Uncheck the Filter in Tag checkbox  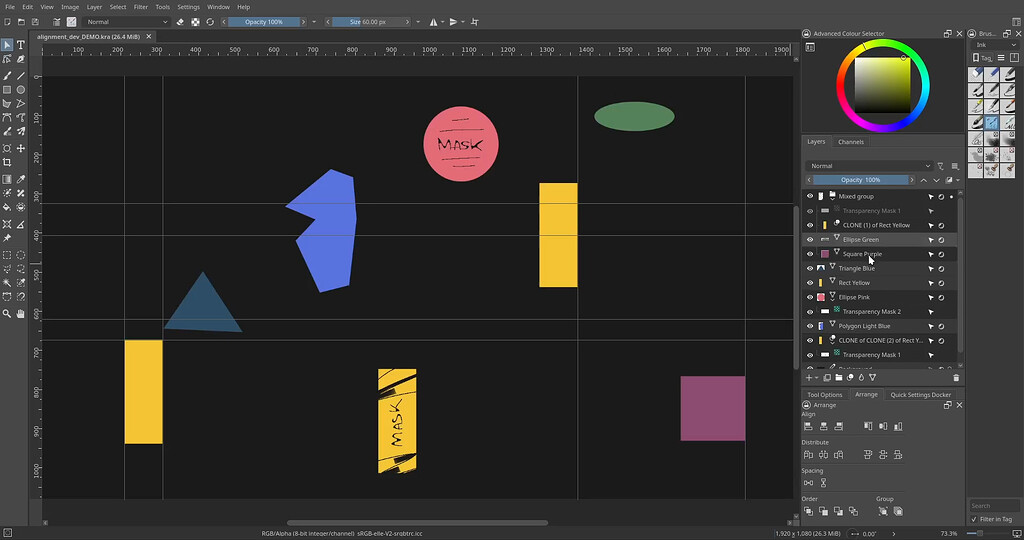pos(974,519)
